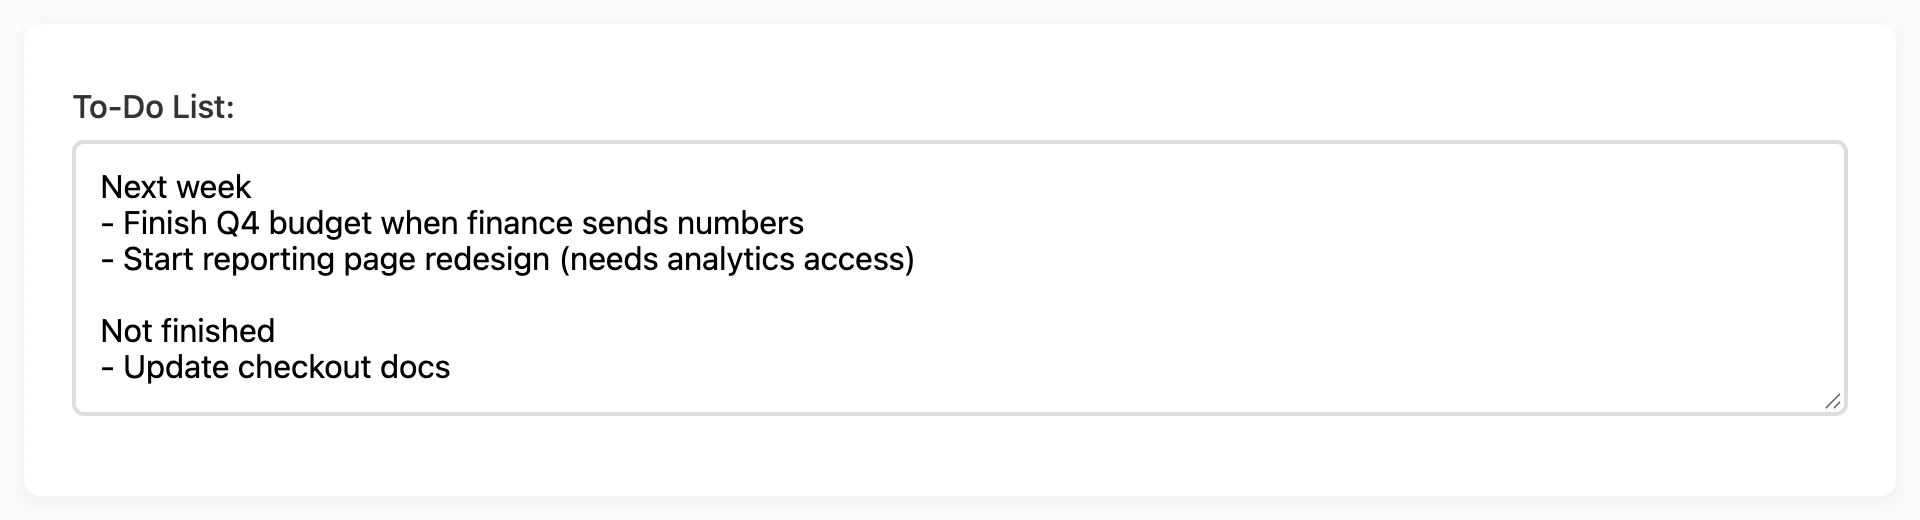Click the textarea resize handle icon
This screenshot has width=1920, height=520.
(1832, 401)
